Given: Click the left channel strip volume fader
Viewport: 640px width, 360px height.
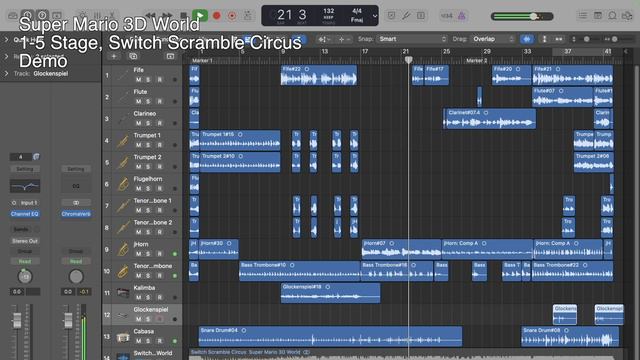Looking at the screenshot, I should (x=17, y=320).
